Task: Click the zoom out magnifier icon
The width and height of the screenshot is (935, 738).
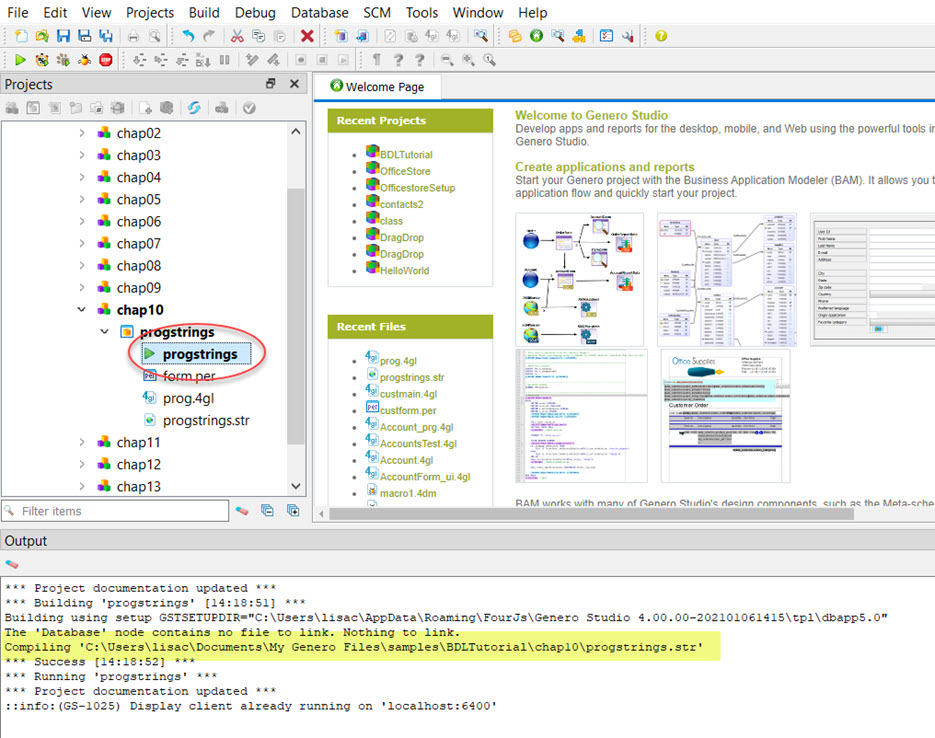Action: point(447,60)
